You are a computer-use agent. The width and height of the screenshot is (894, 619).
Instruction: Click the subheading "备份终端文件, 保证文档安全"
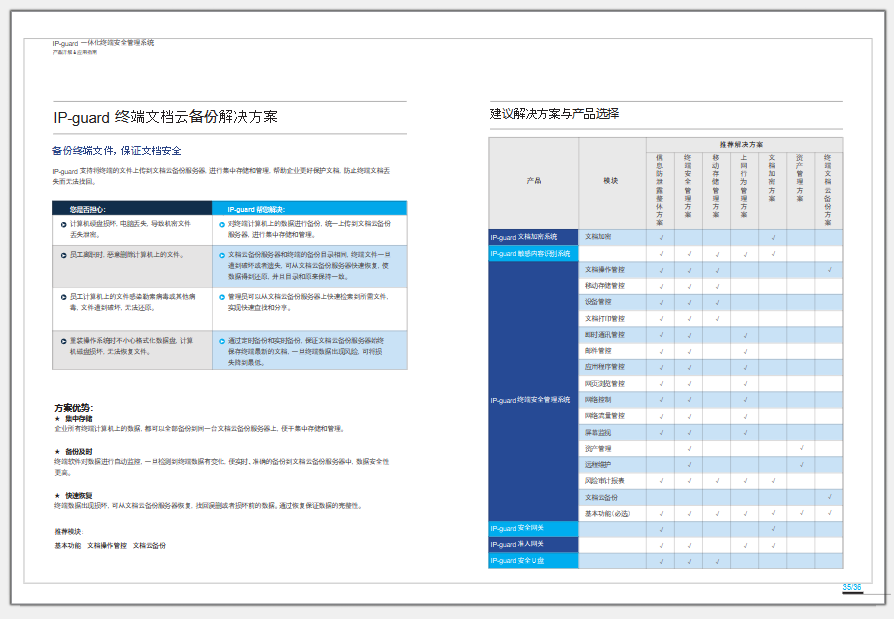117,150
